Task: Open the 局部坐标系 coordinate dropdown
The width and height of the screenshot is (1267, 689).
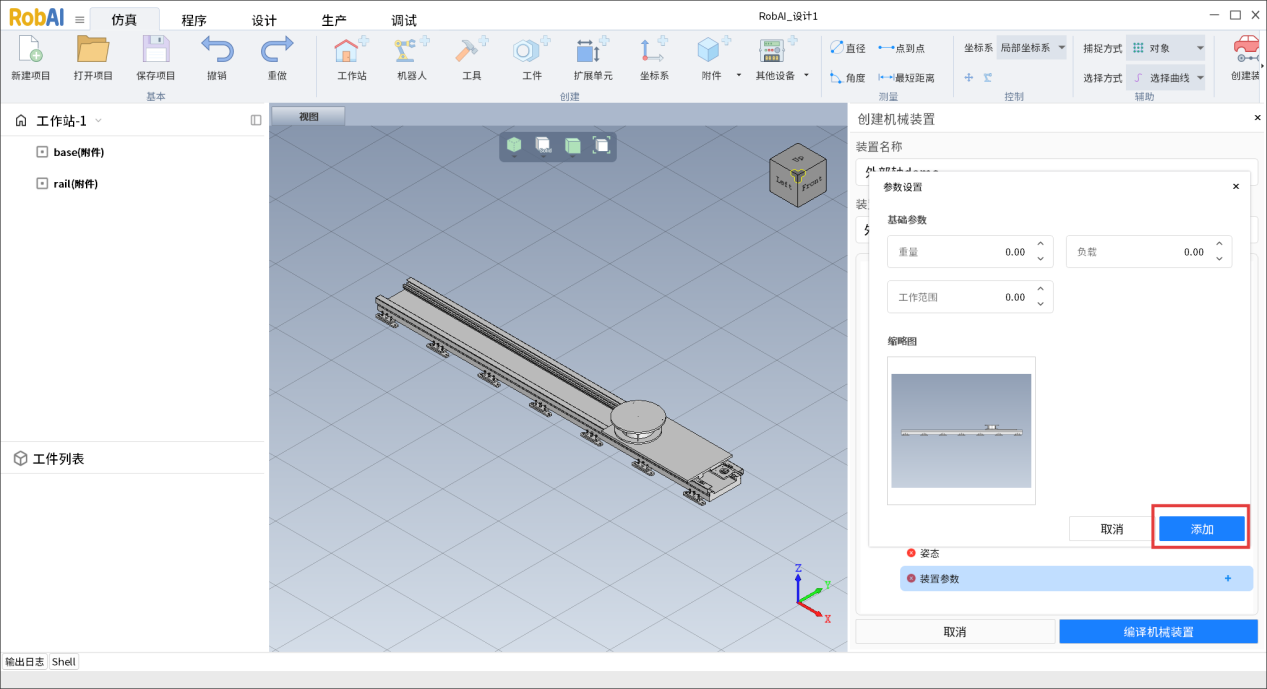Action: [1032, 47]
